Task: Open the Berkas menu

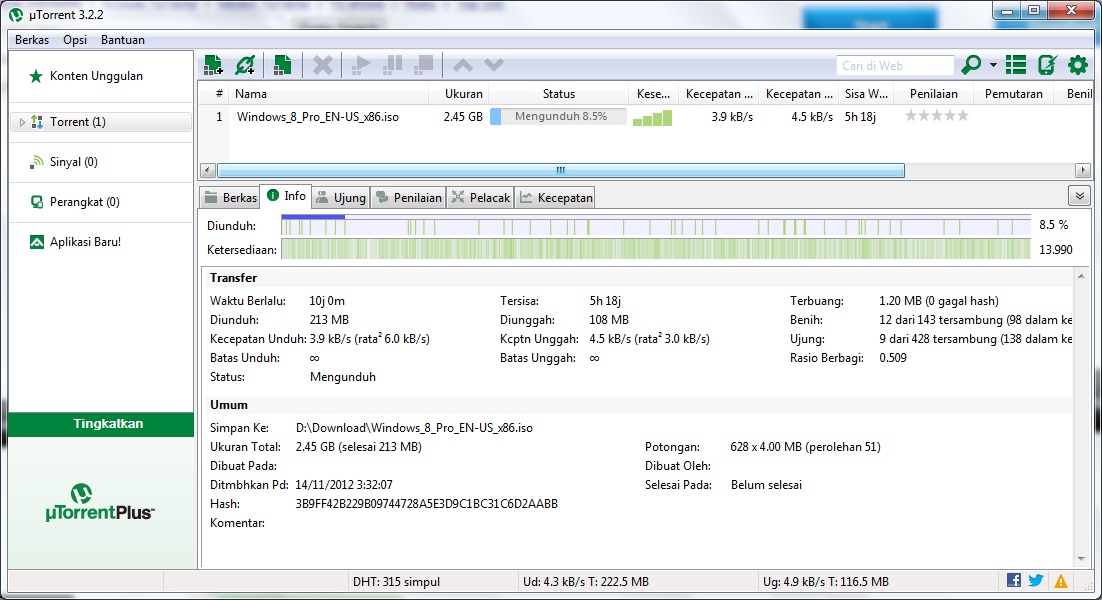Action: pos(32,40)
